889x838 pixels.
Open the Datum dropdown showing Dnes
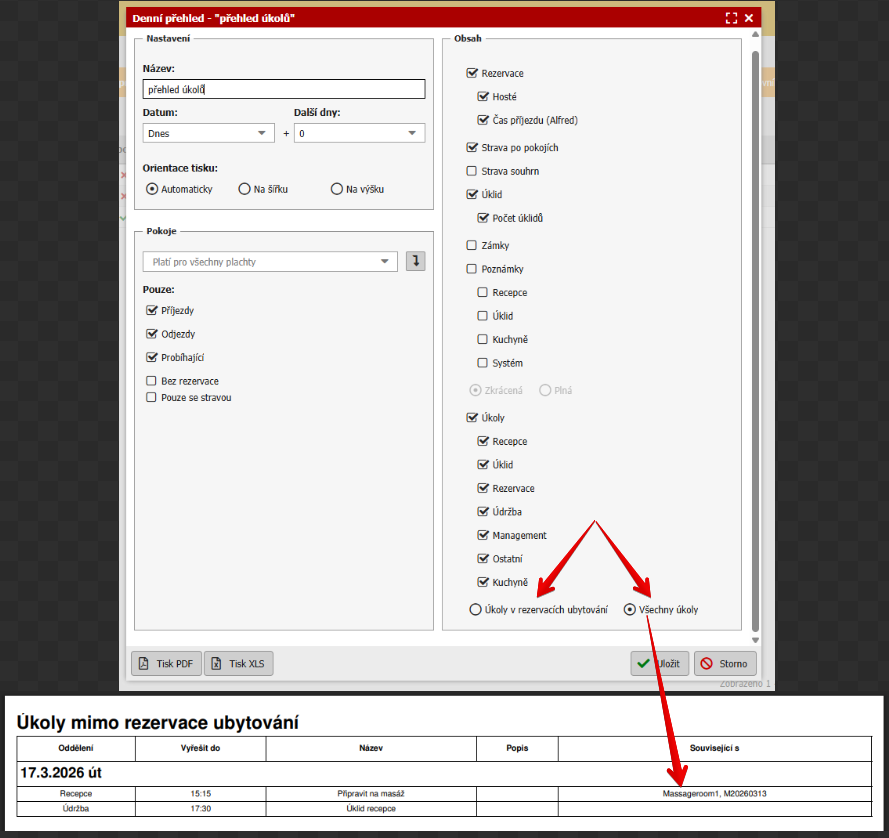coord(208,133)
